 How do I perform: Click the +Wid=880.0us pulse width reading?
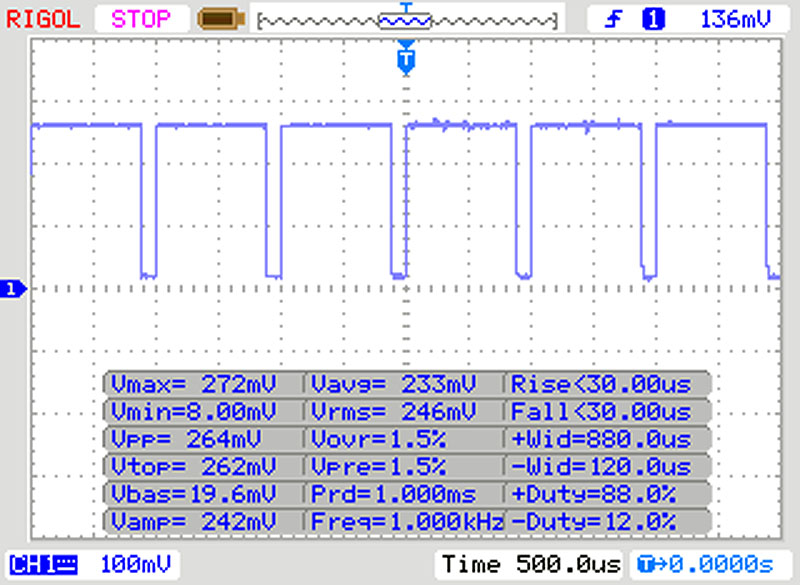coord(601,439)
